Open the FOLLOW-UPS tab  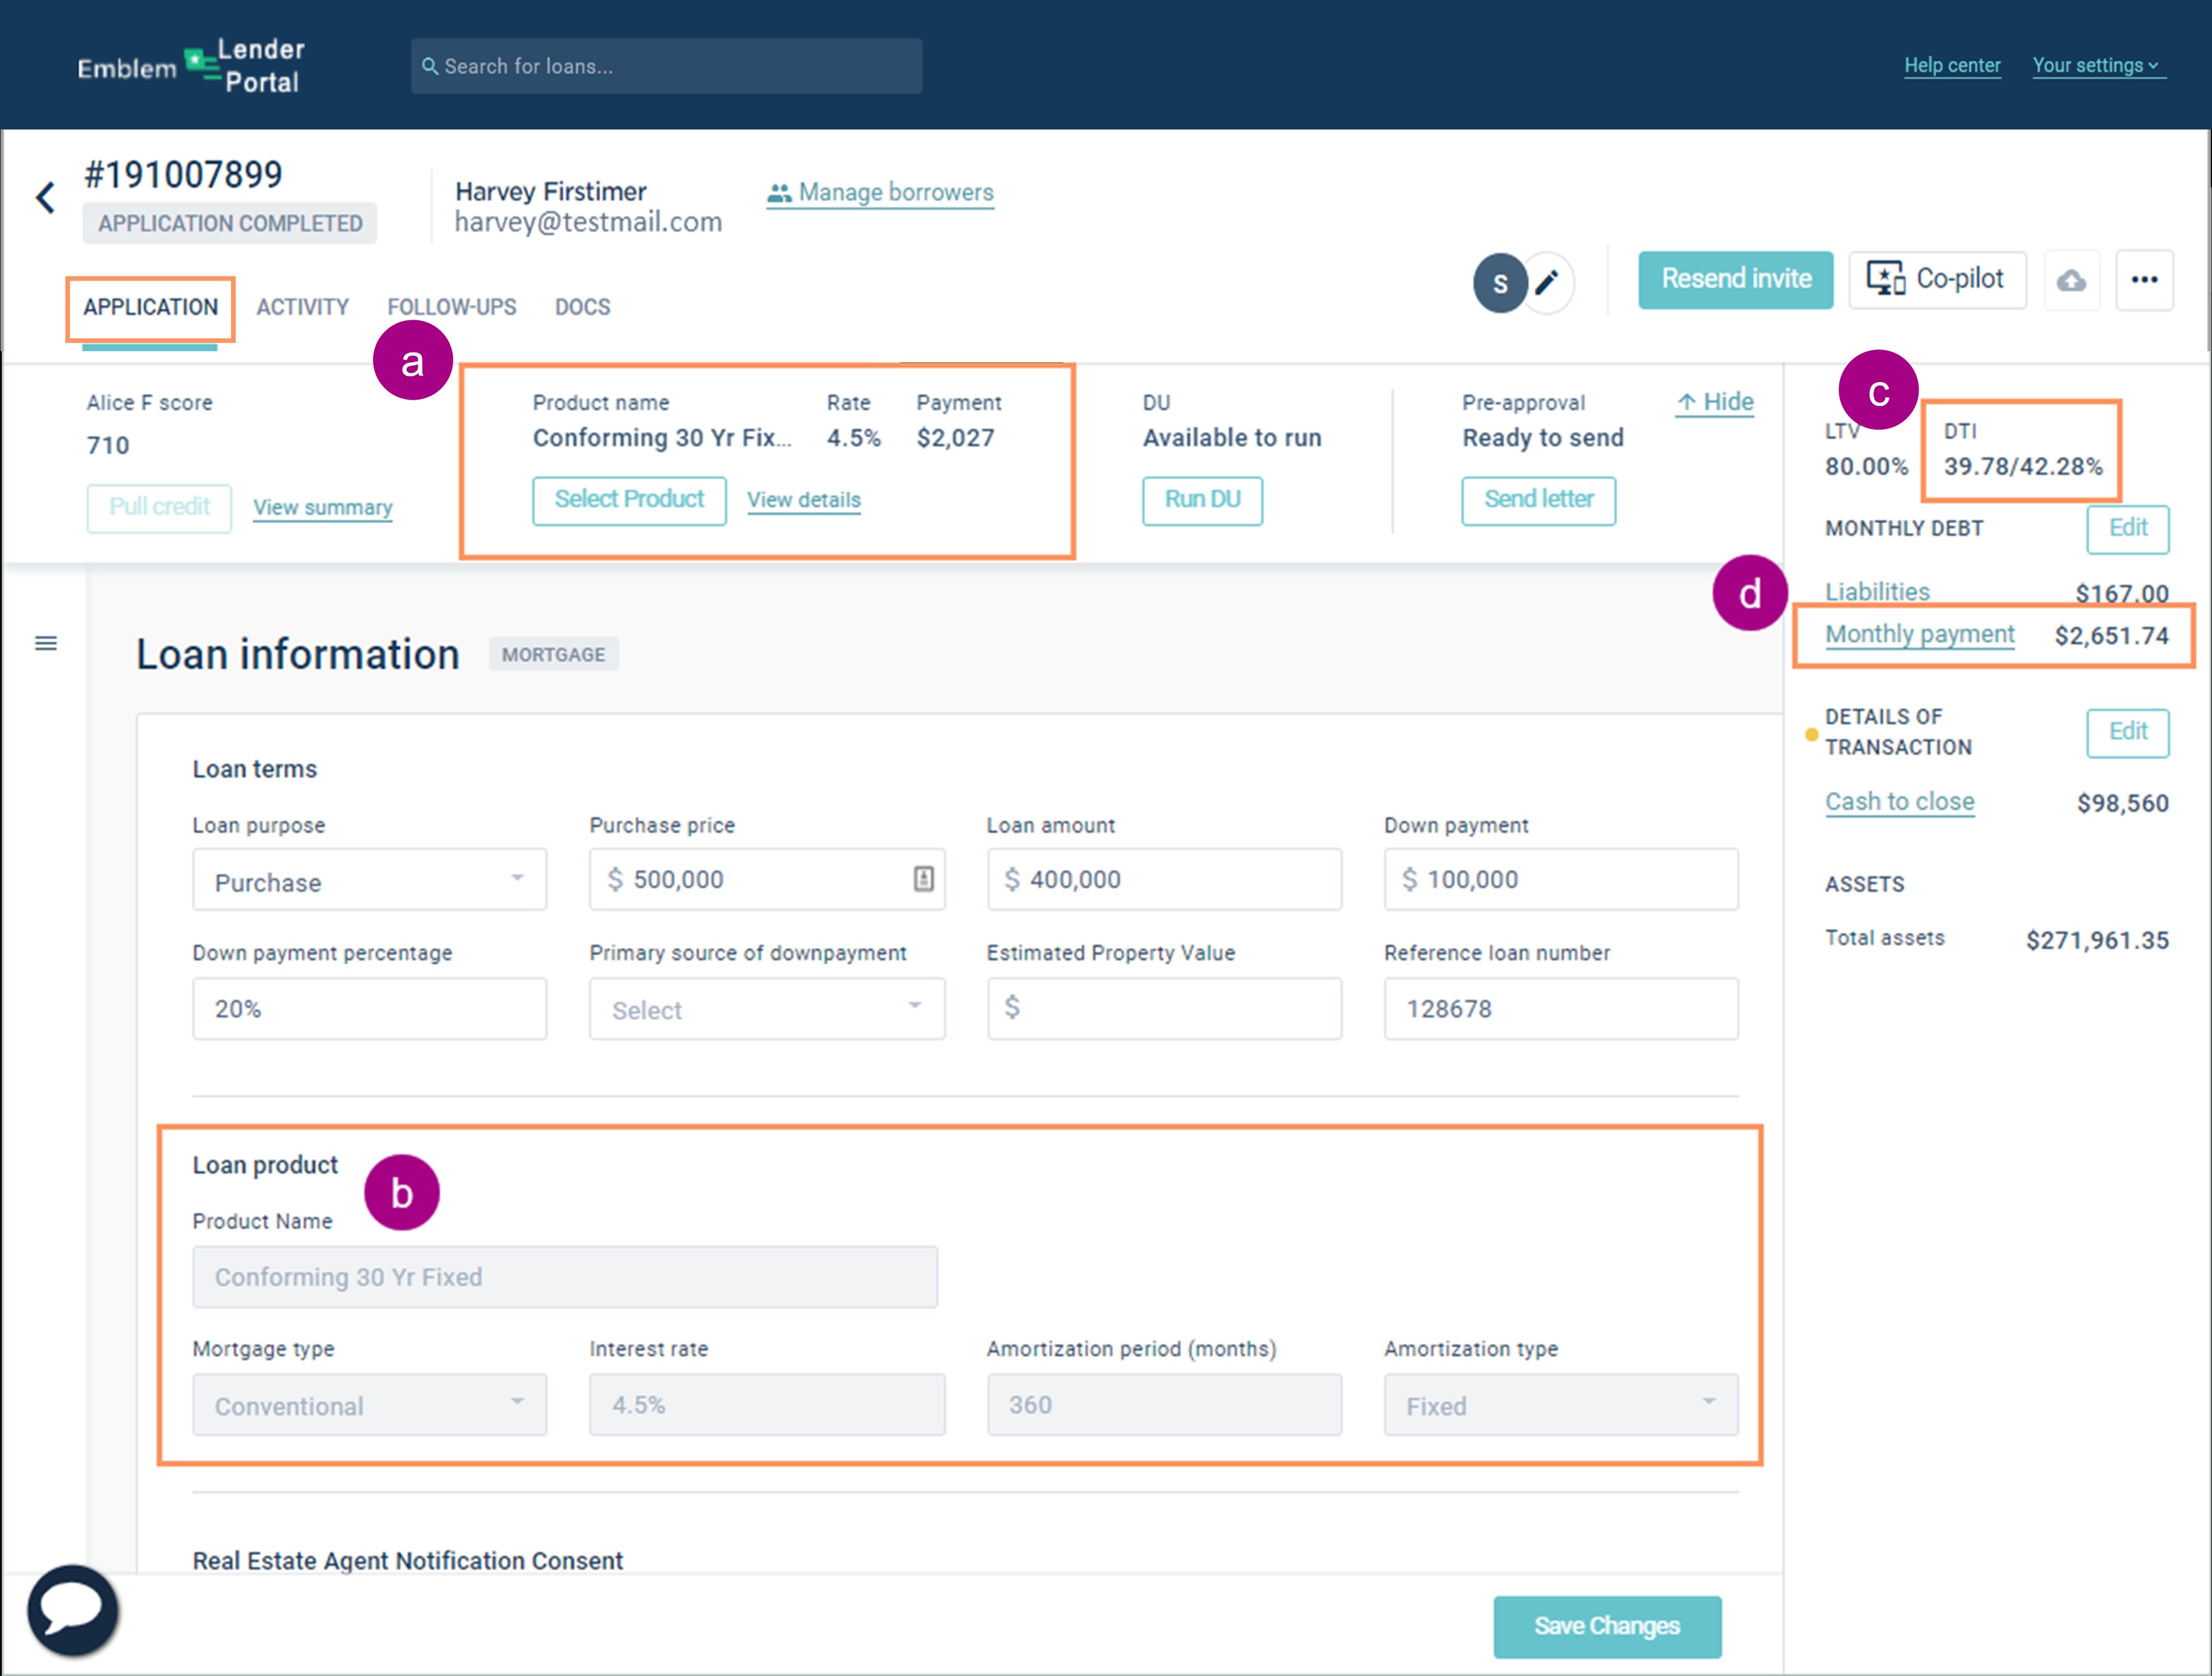452,307
